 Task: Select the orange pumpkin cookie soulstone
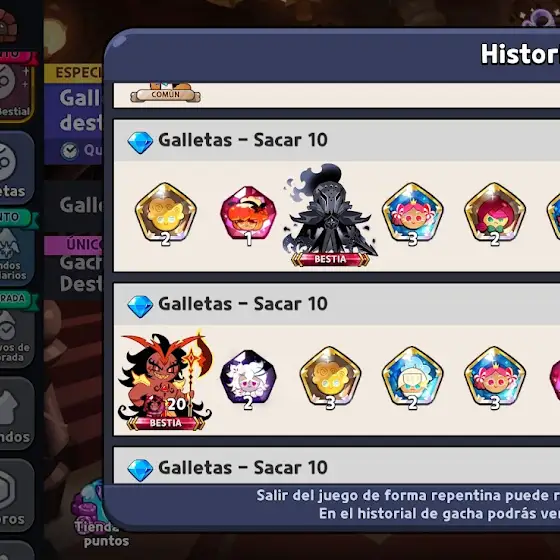tap(248, 215)
